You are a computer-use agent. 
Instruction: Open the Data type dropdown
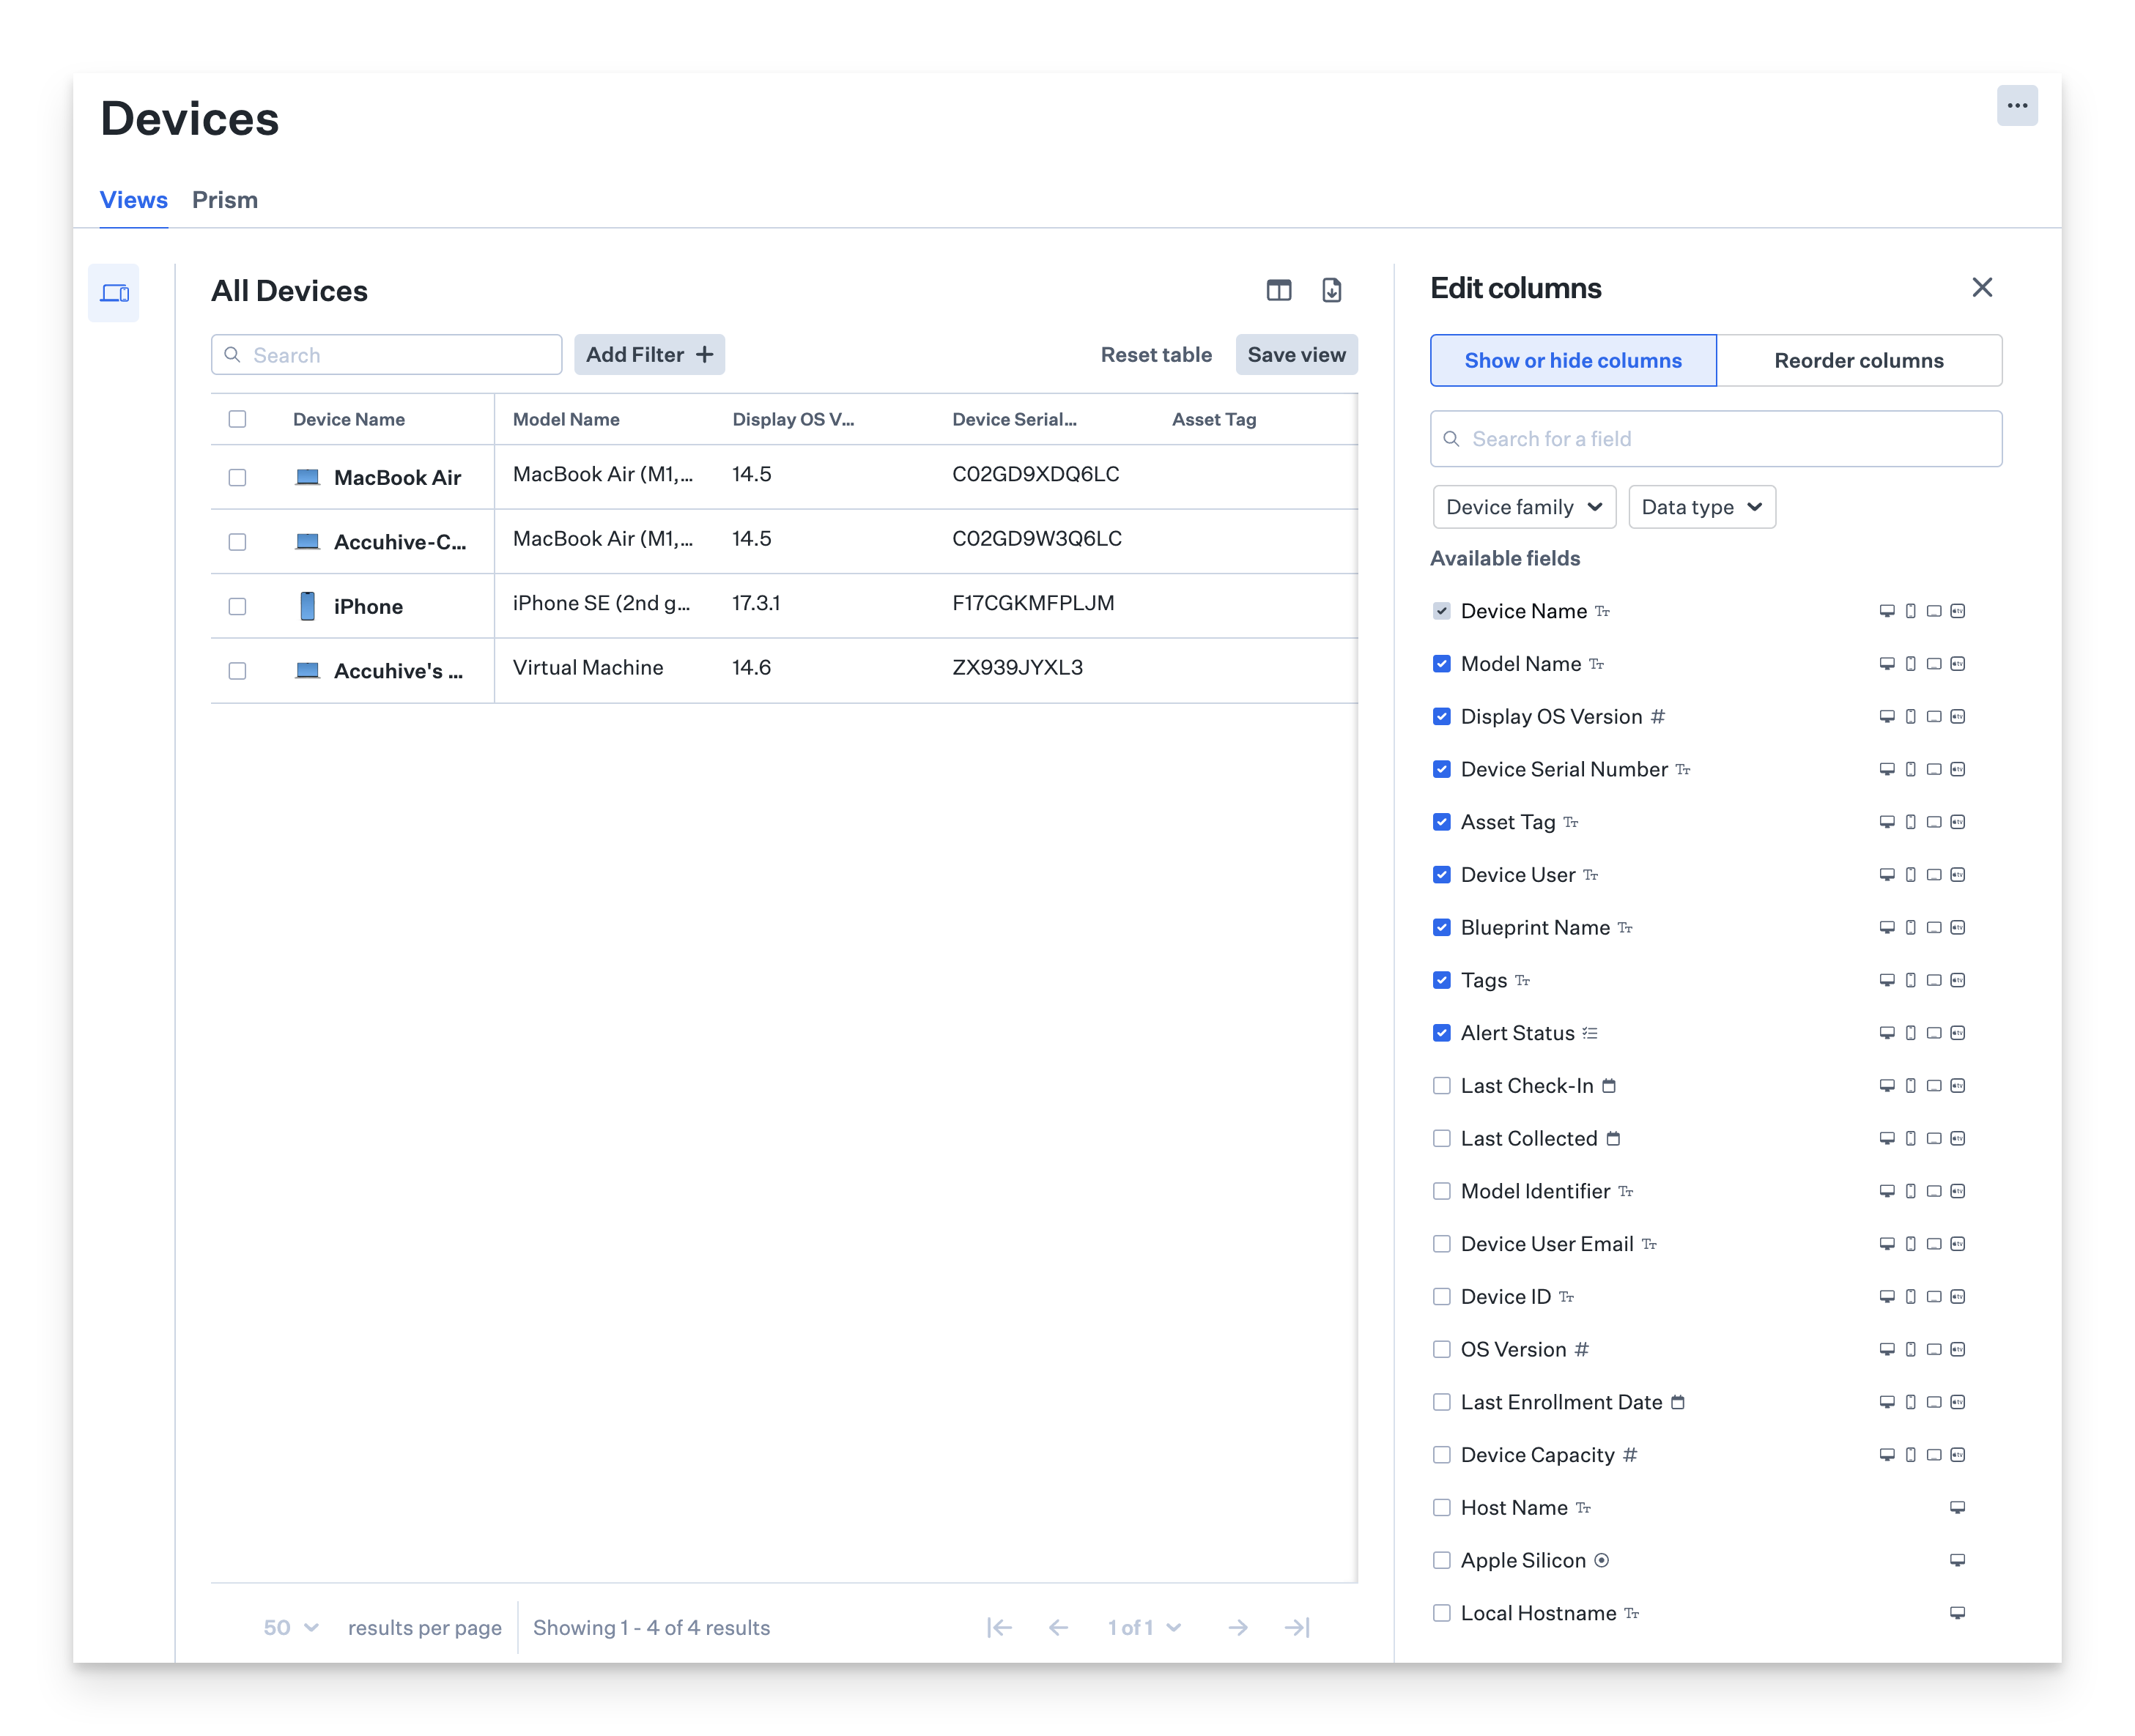1701,507
